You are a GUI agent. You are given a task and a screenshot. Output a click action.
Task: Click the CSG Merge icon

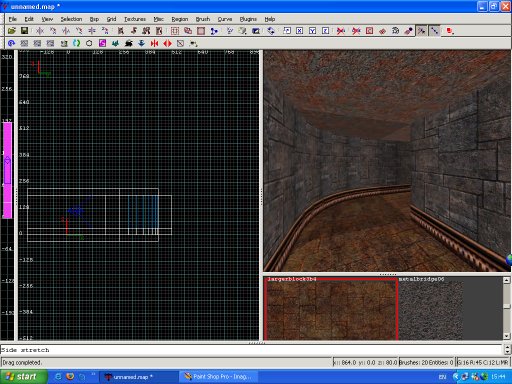[188, 31]
